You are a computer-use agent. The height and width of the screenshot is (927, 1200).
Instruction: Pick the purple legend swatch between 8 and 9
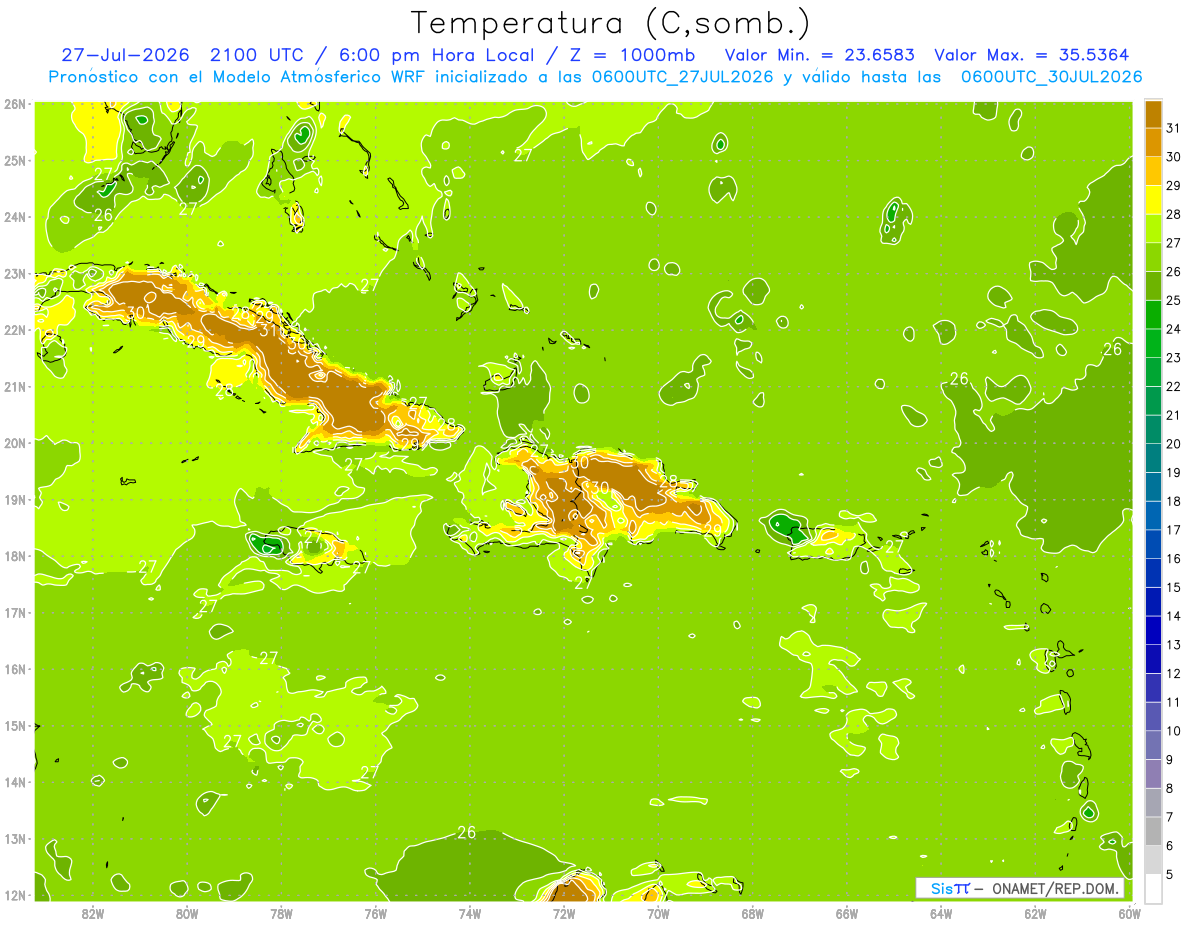tap(1153, 773)
